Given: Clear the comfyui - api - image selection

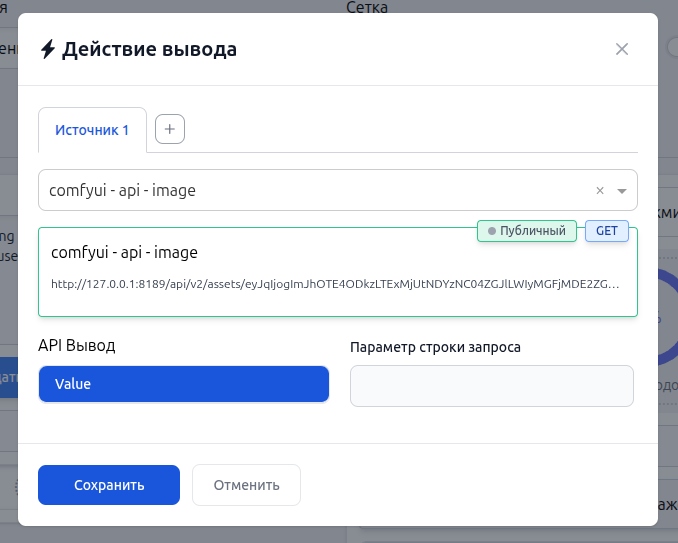Looking at the screenshot, I should click(600, 191).
